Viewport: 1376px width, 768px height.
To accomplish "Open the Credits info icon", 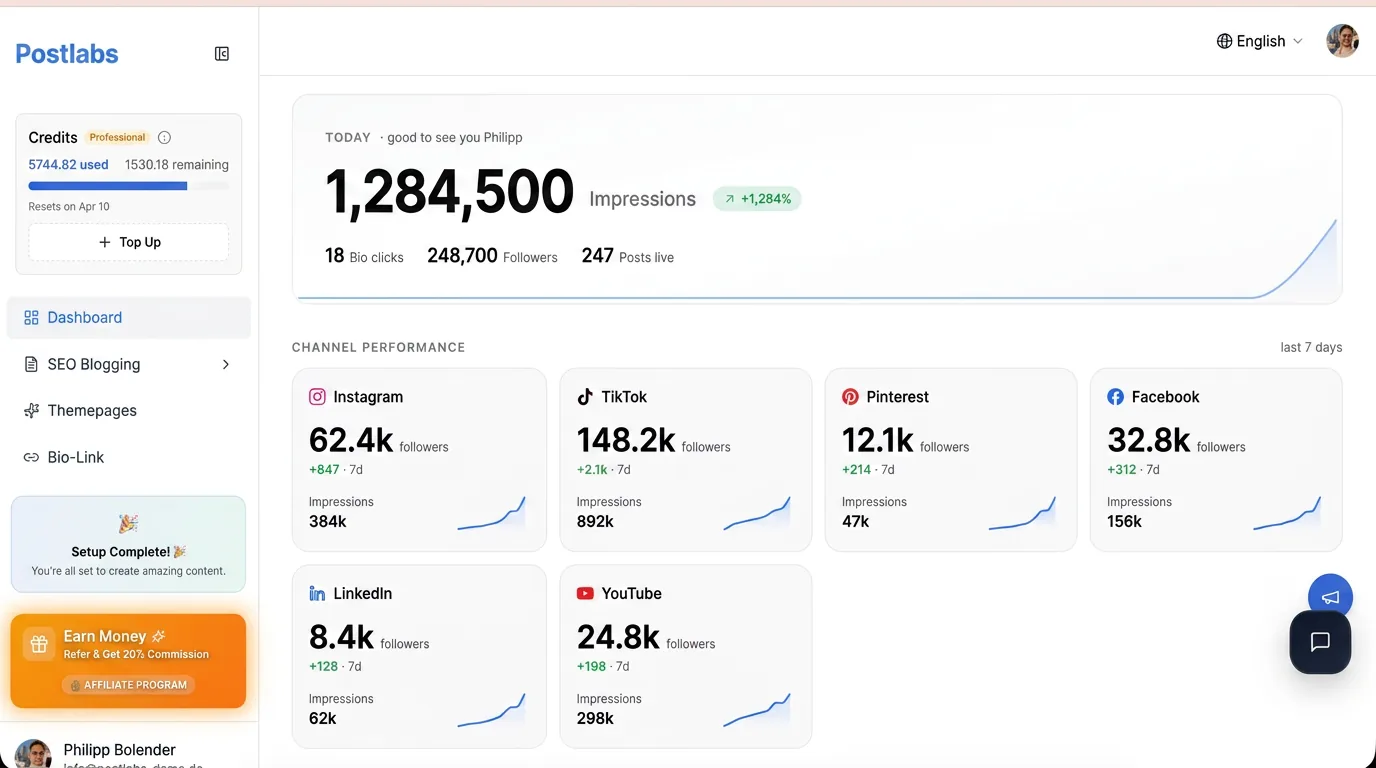I will click(165, 138).
